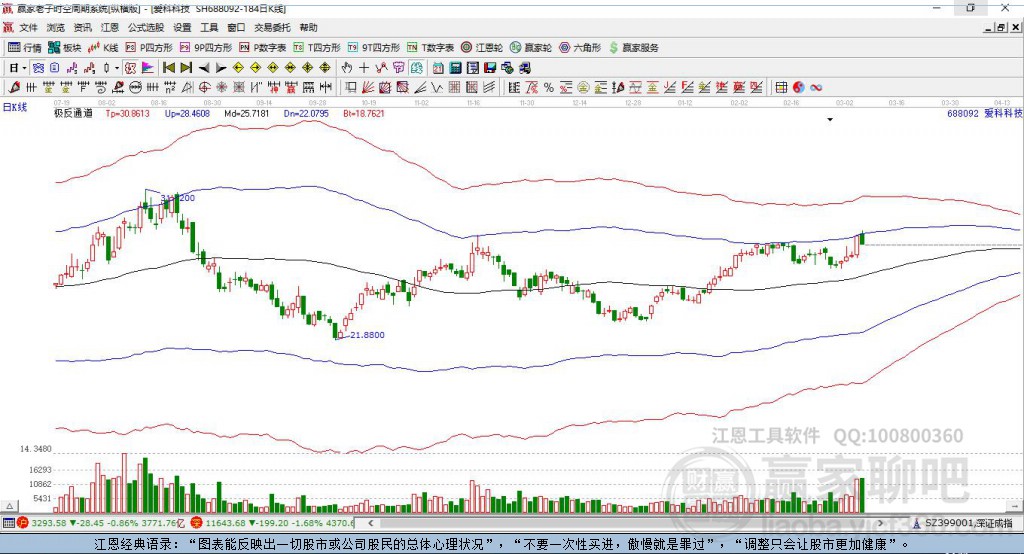Click the 21.8800 low price label
Screen dimensions: 1024x554
367,334
